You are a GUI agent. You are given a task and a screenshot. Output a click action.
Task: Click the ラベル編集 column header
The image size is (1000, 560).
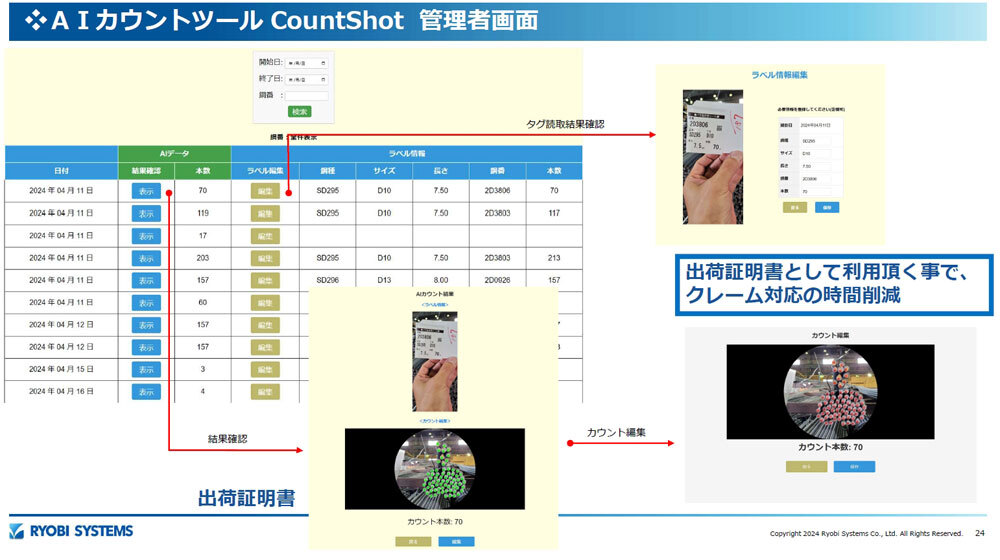[265, 171]
